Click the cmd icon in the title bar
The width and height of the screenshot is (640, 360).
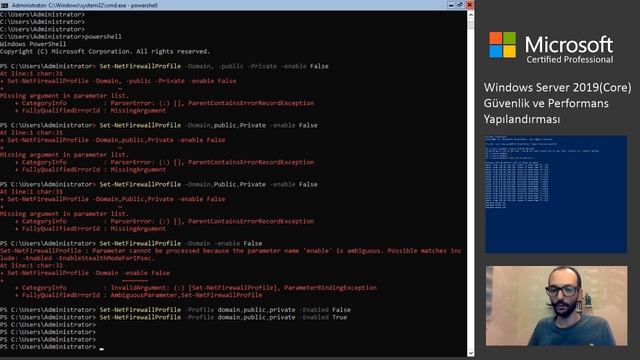(4, 5)
